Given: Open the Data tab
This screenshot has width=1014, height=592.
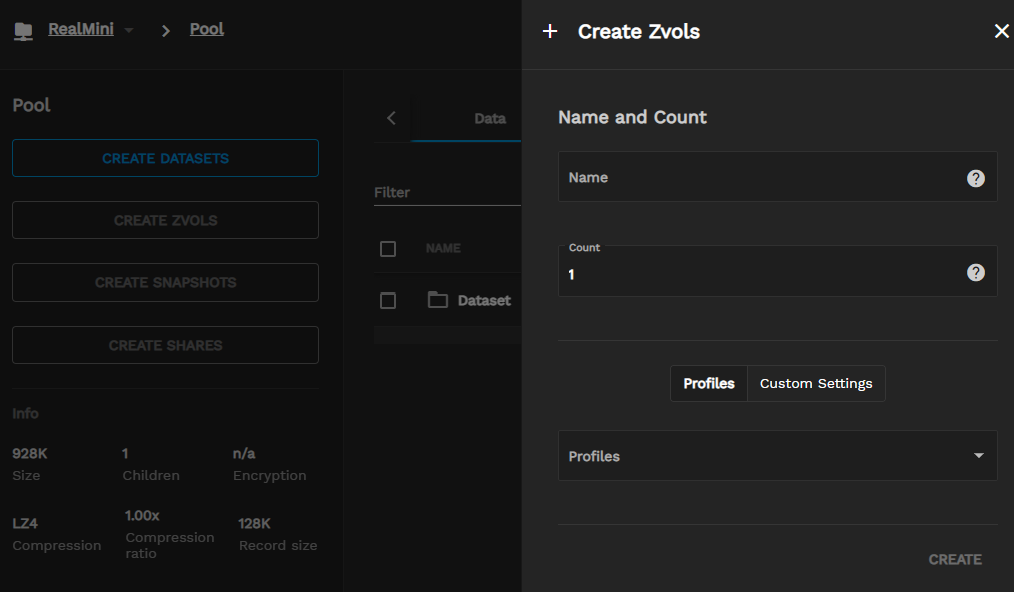Looking at the screenshot, I should [x=489, y=118].
